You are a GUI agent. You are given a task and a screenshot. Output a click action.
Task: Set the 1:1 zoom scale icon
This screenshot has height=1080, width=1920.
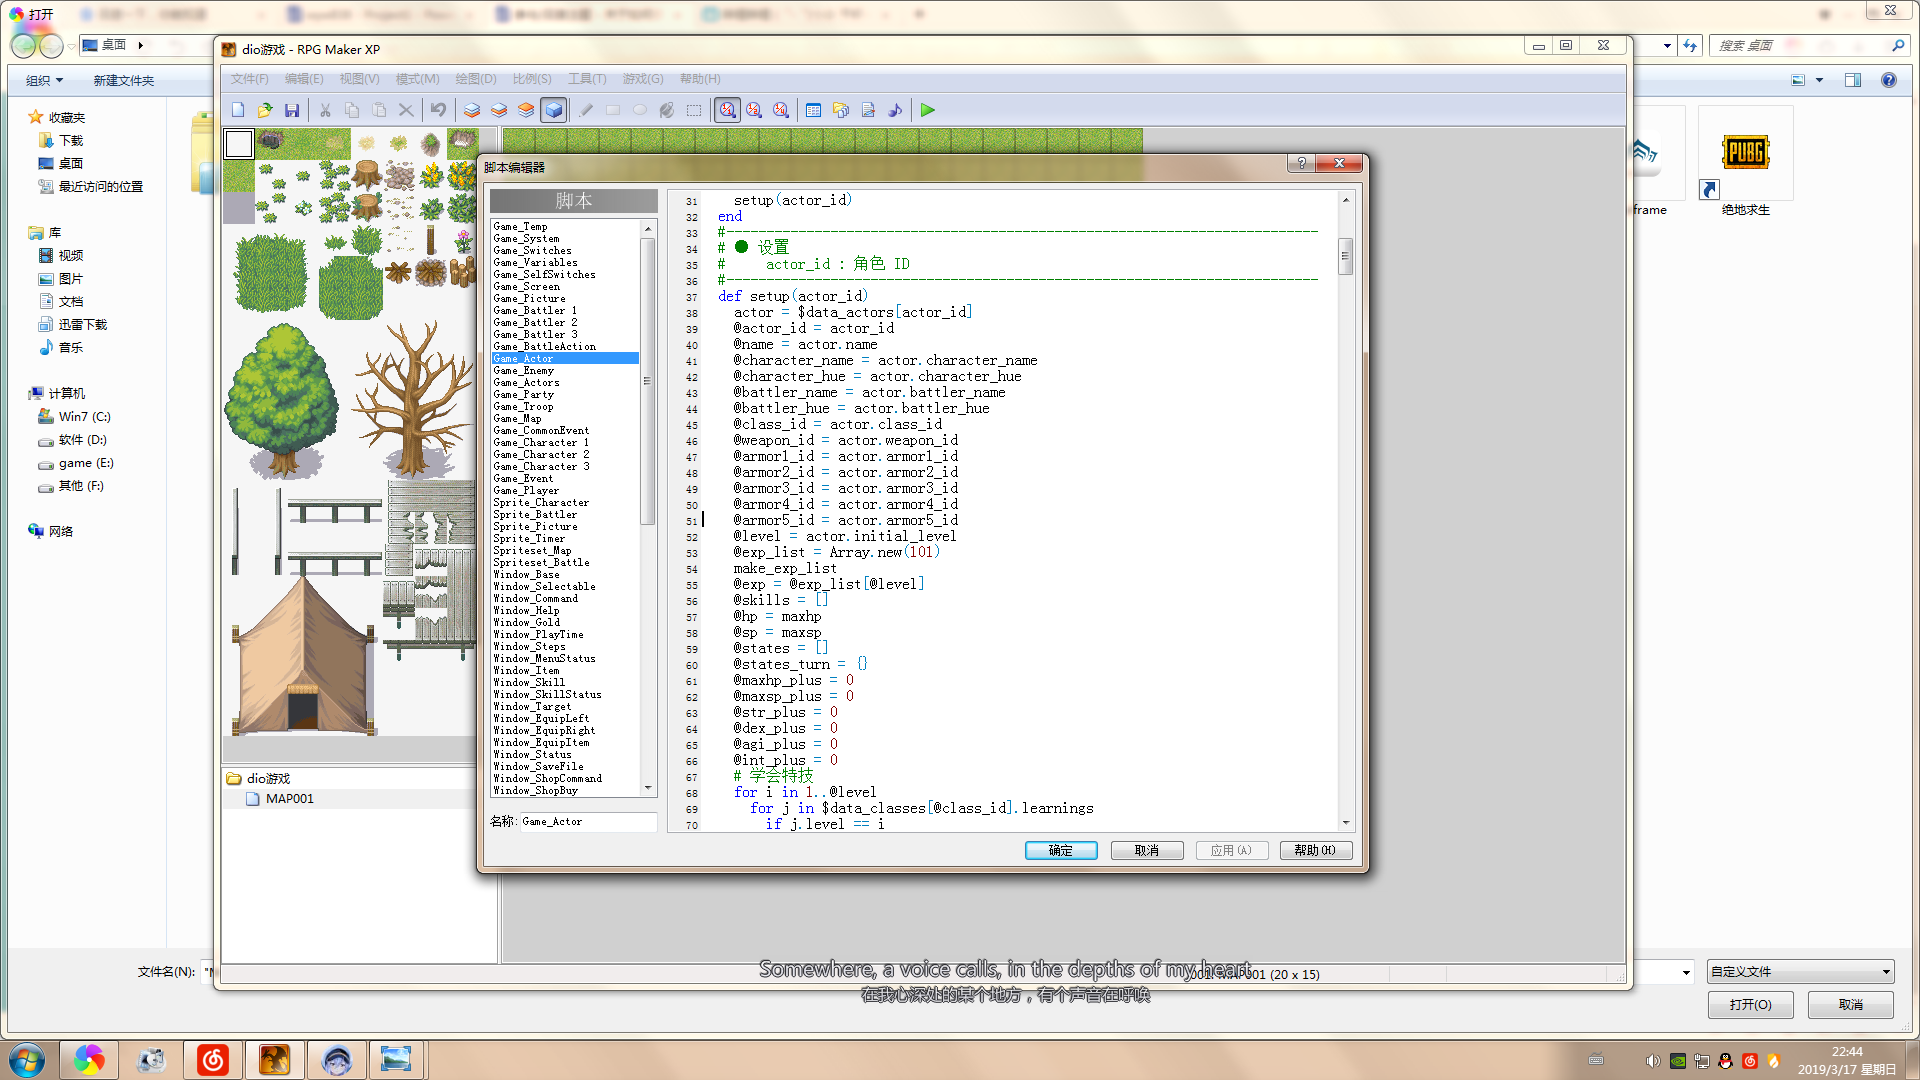click(x=728, y=110)
